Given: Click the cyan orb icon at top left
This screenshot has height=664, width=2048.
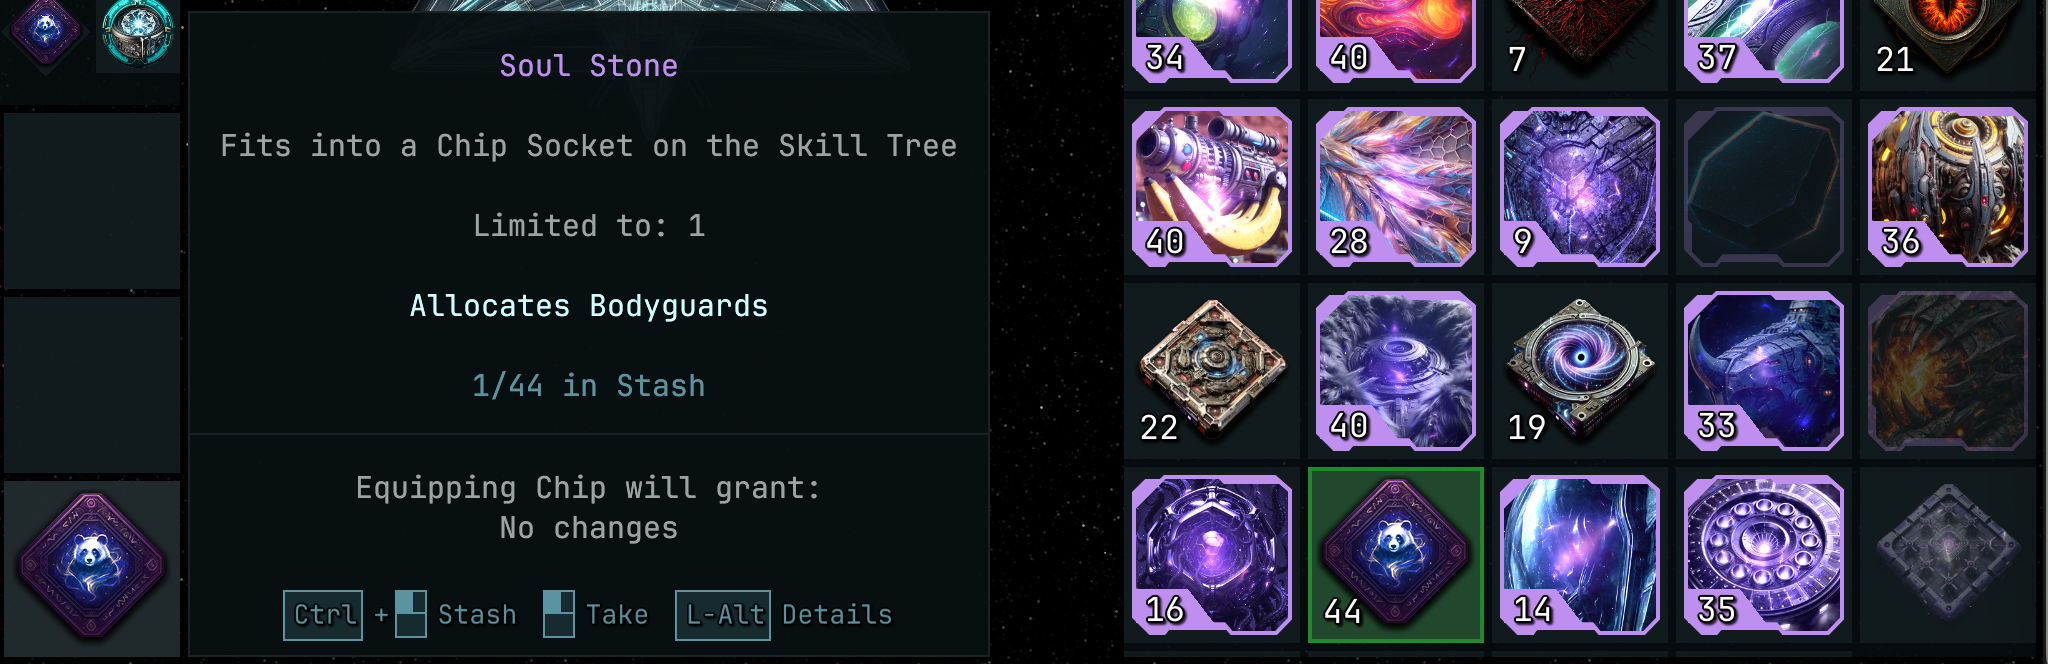Looking at the screenshot, I should (138, 33).
